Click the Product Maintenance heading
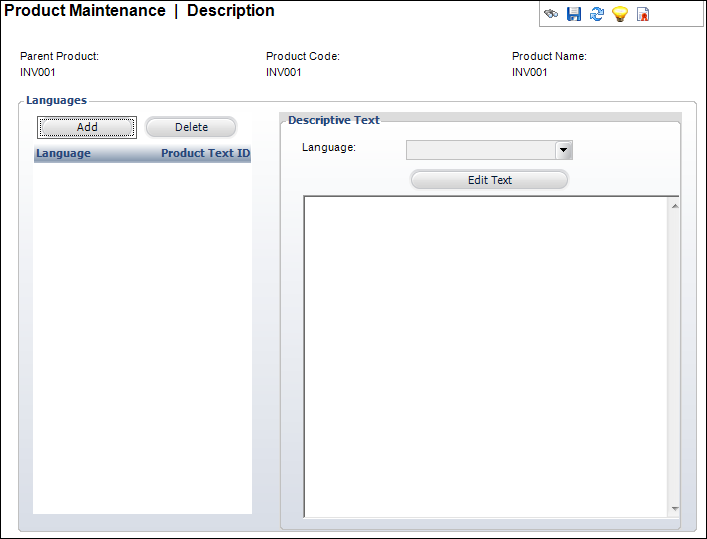This screenshot has width=707, height=539. click(x=85, y=11)
